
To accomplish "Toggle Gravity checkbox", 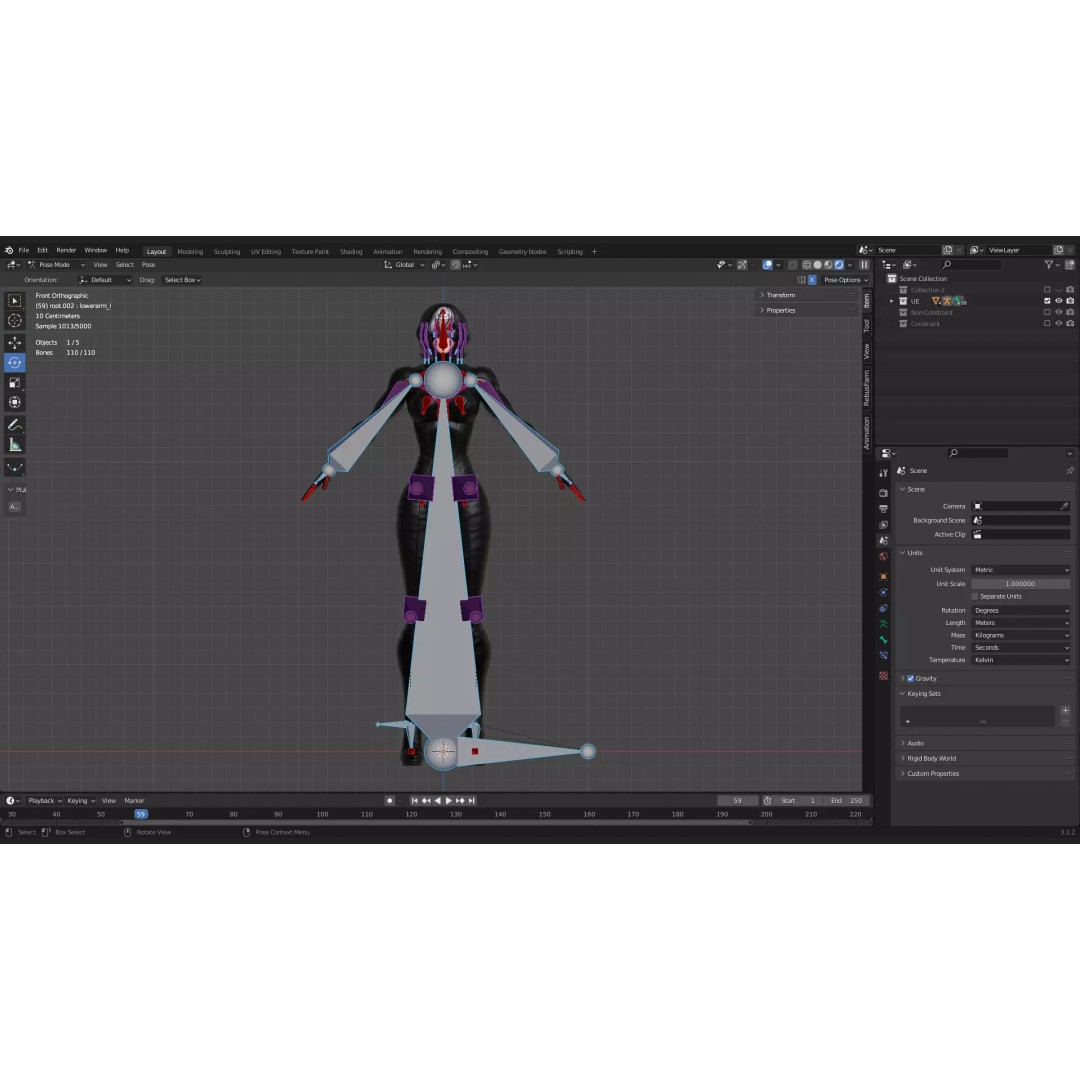I will point(911,678).
